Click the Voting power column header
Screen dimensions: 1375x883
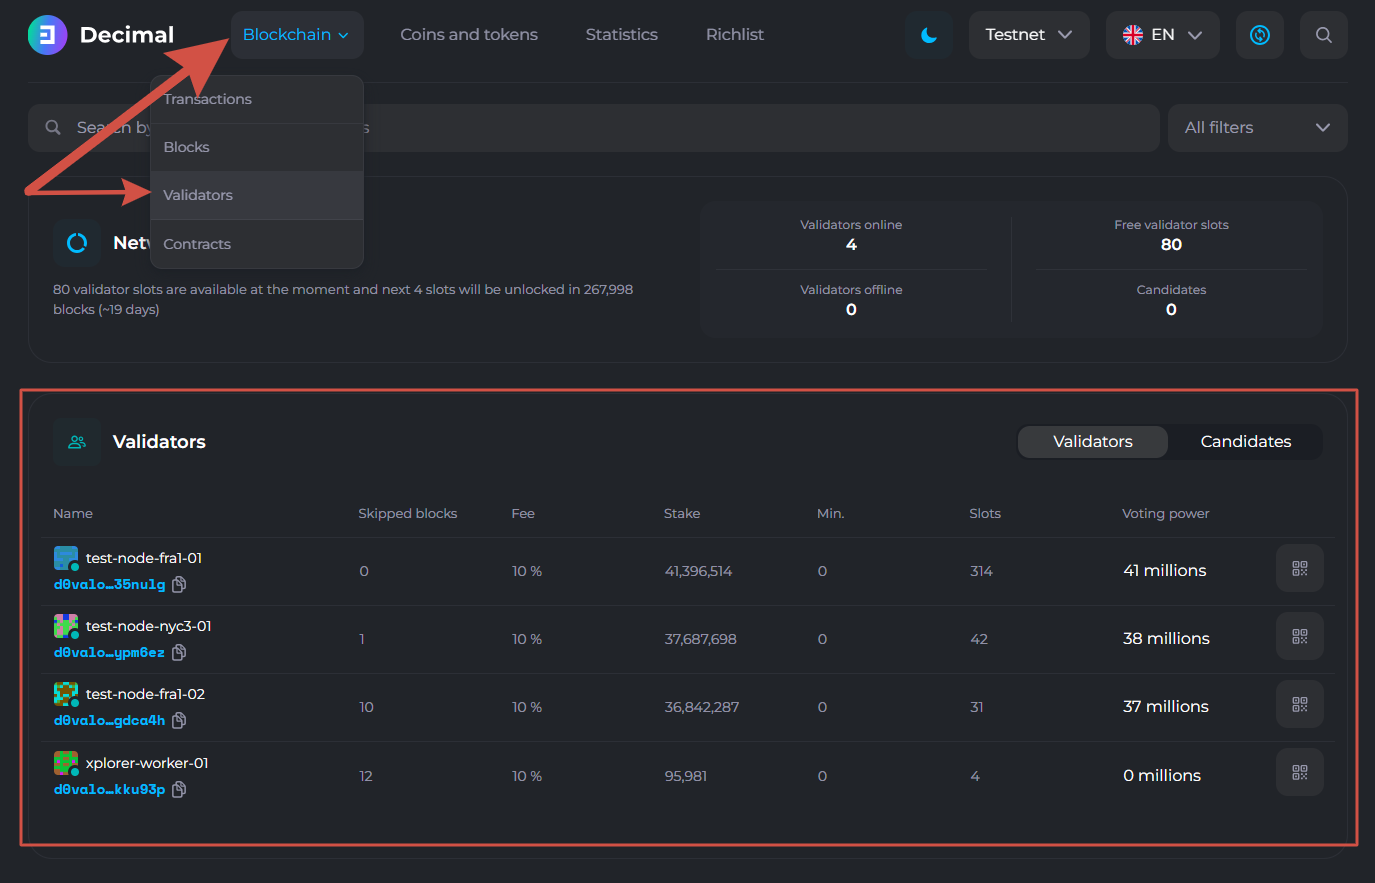[x=1166, y=513]
